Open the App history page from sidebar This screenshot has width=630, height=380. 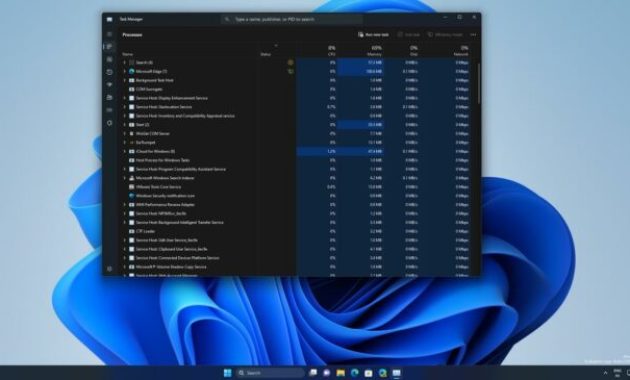109,72
